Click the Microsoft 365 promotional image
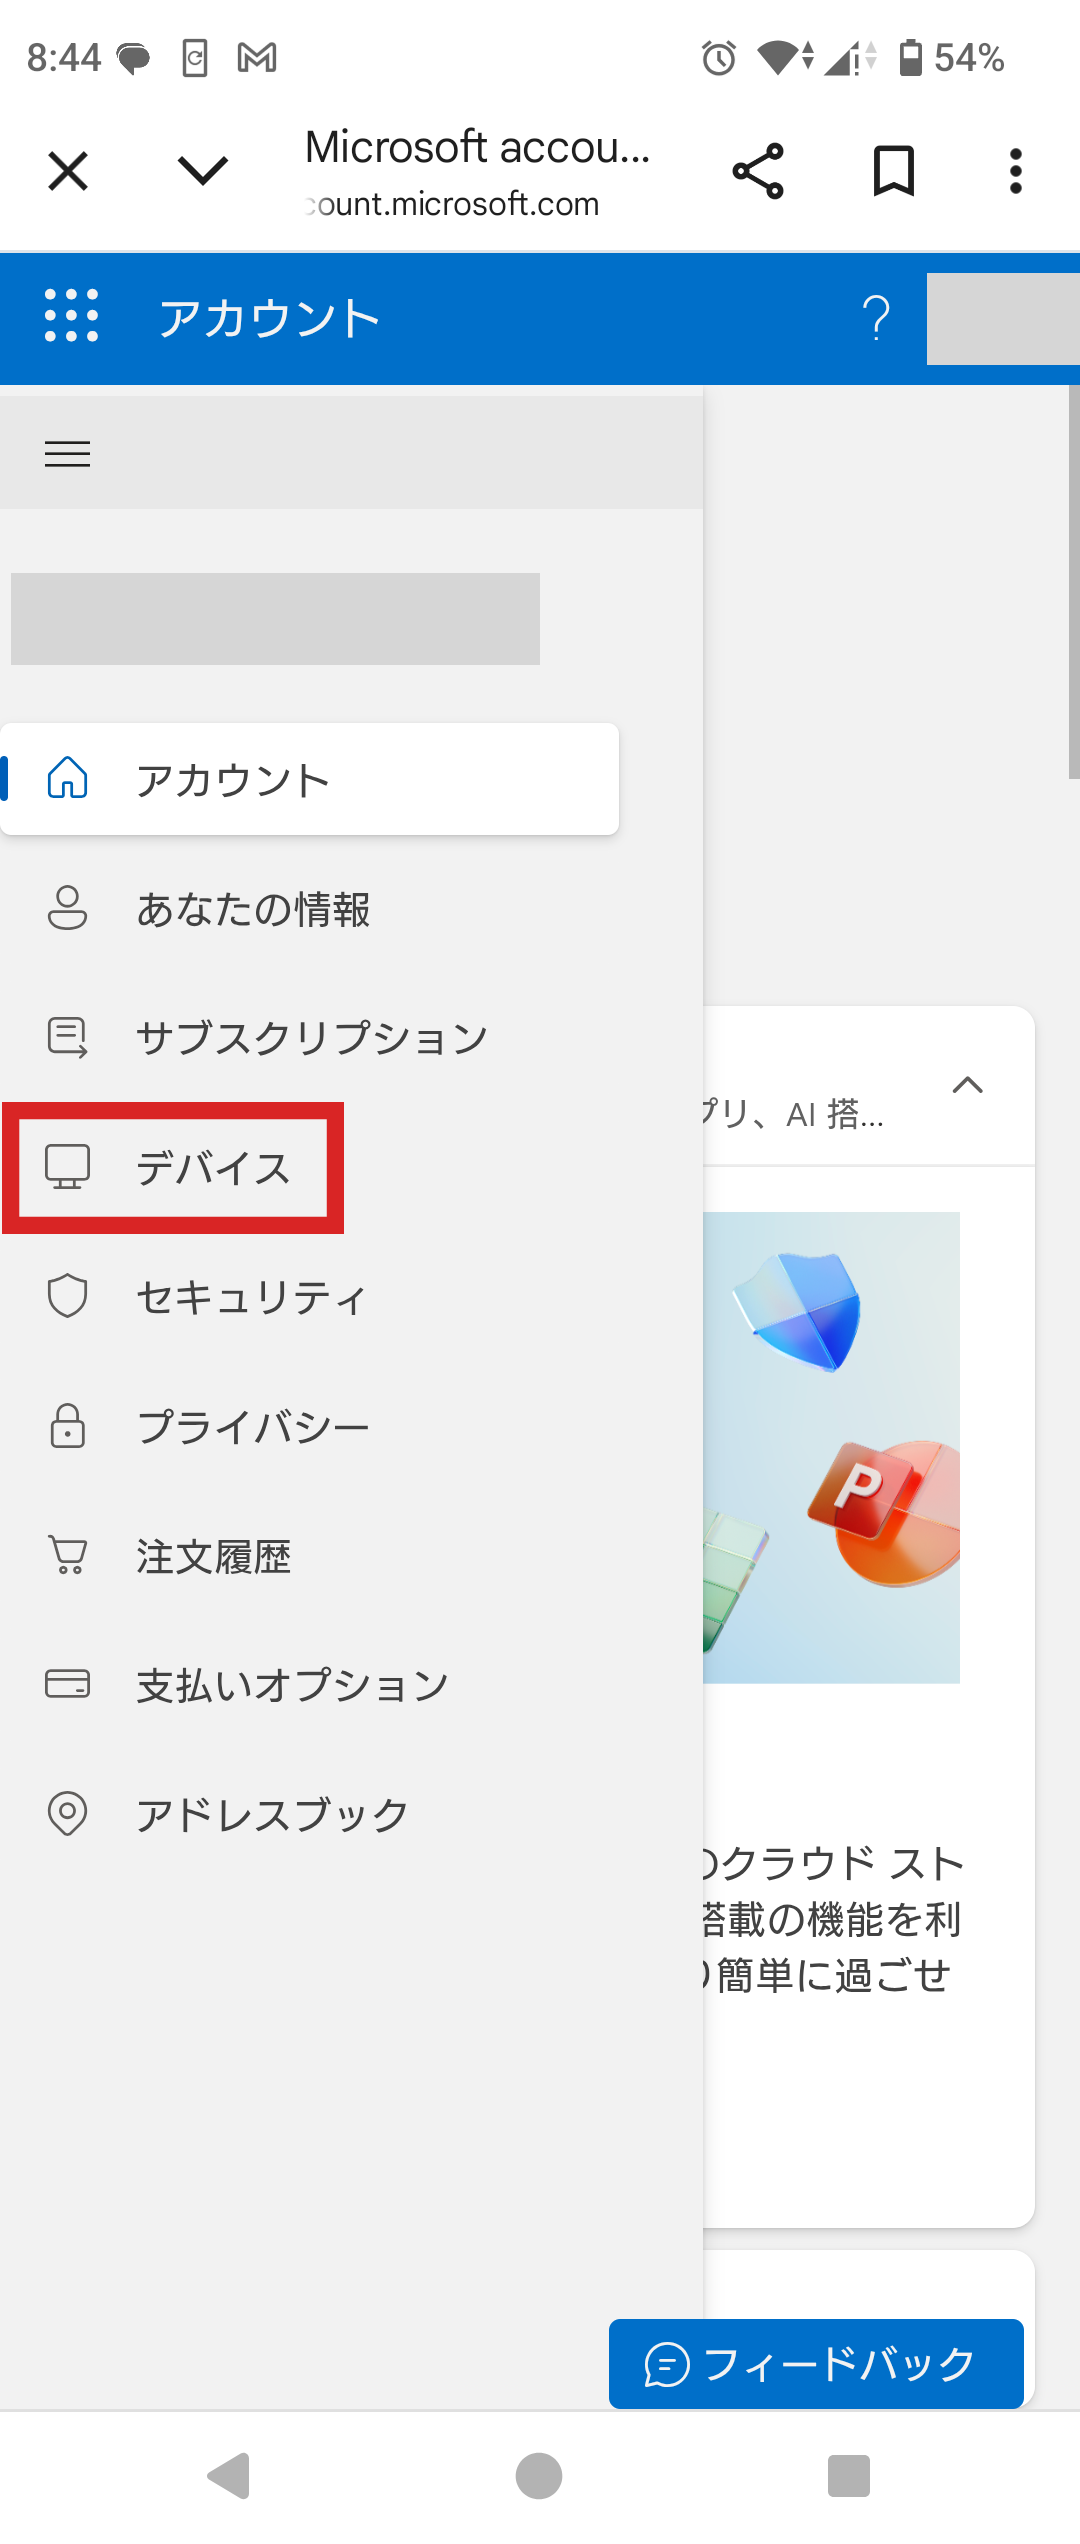 (x=831, y=1447)
